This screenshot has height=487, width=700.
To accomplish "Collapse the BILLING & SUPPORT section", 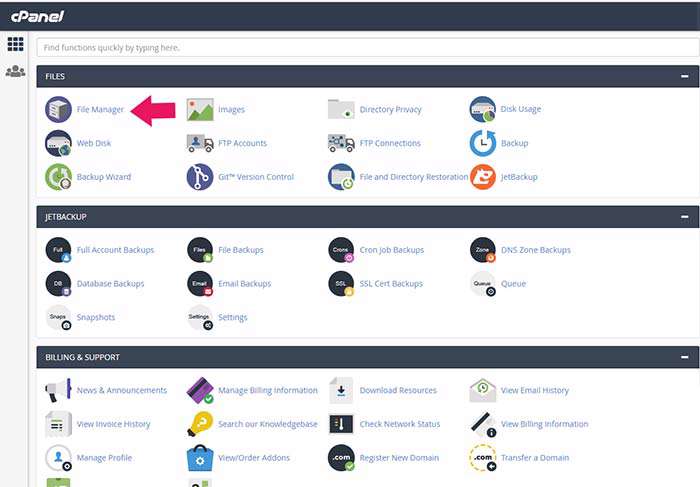I will 684,357.
